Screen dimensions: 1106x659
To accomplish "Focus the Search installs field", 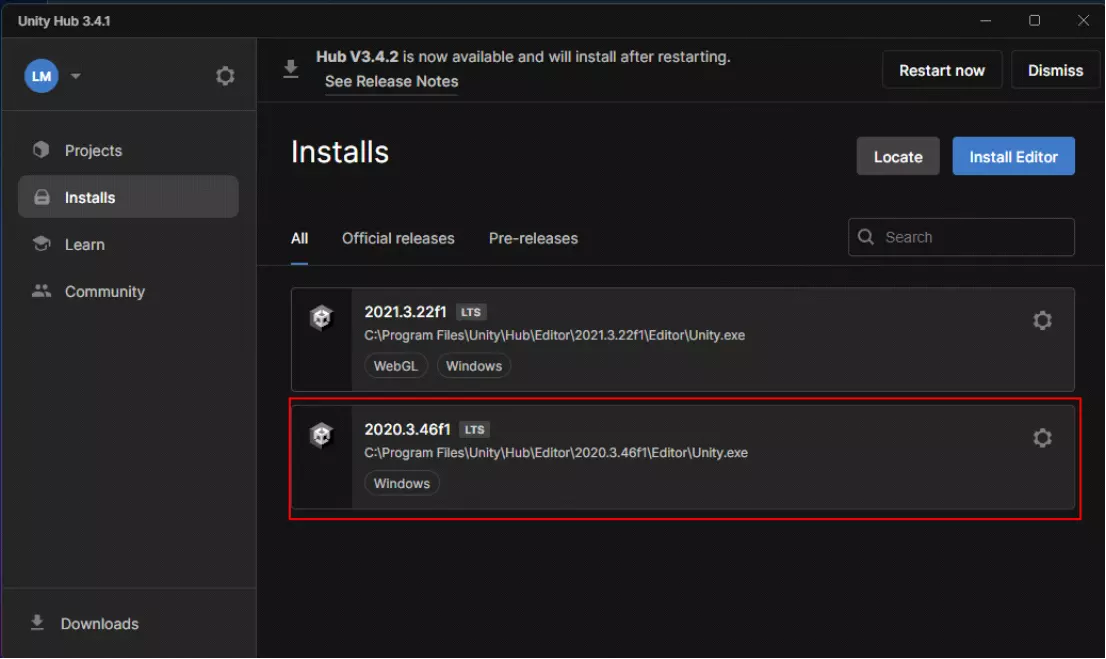I will tap(961, 237).
